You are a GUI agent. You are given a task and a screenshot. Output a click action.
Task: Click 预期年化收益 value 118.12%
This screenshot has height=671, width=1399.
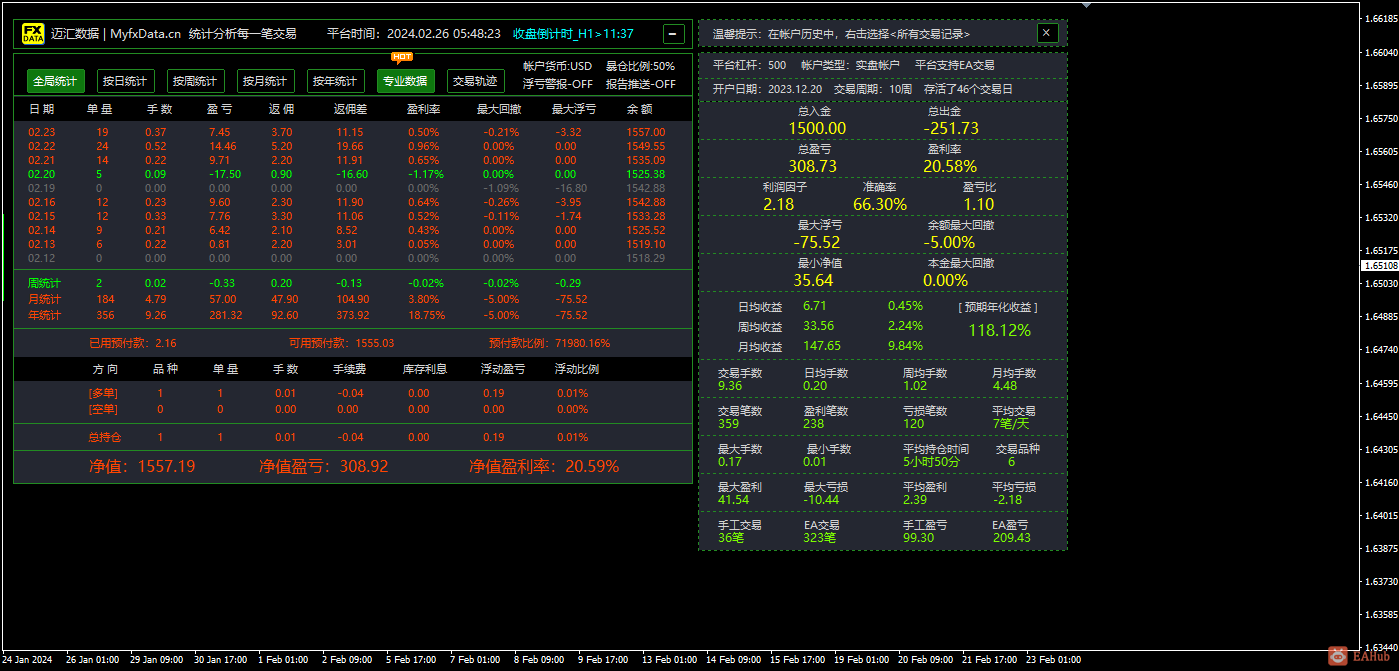(x=999, y=330)
